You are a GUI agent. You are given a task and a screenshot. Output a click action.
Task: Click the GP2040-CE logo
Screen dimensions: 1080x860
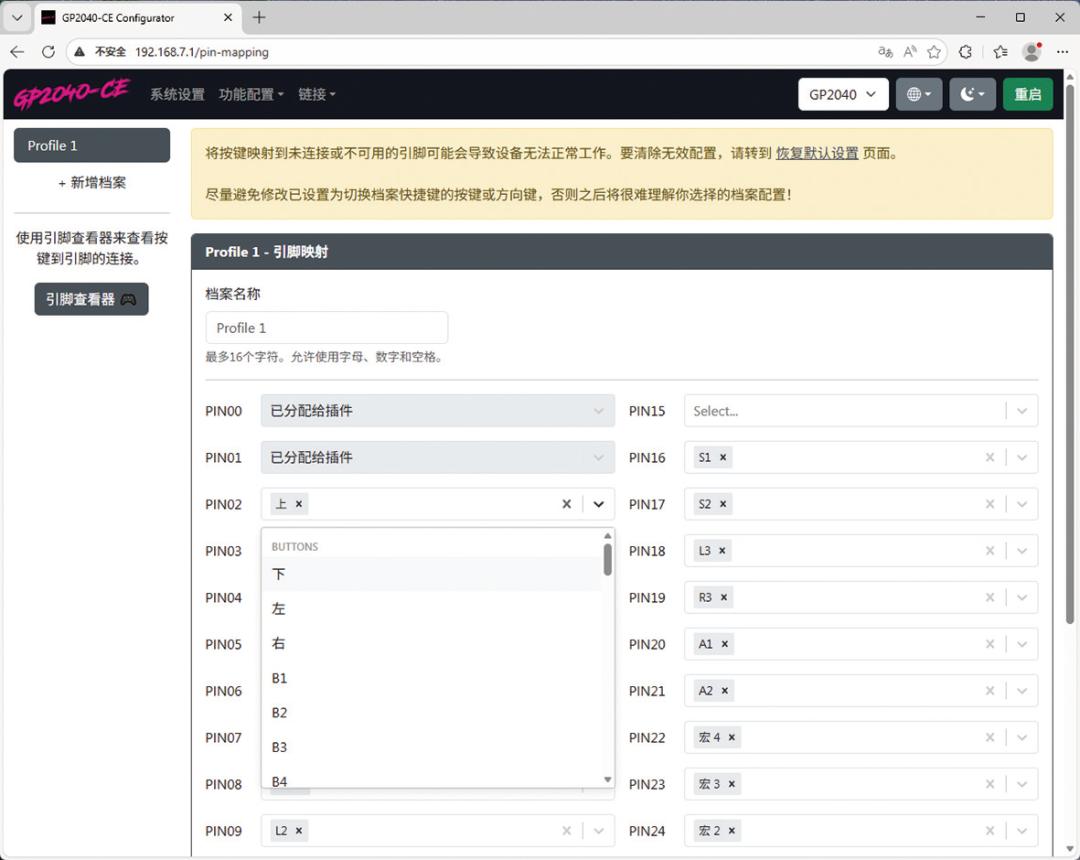[71, 94]
